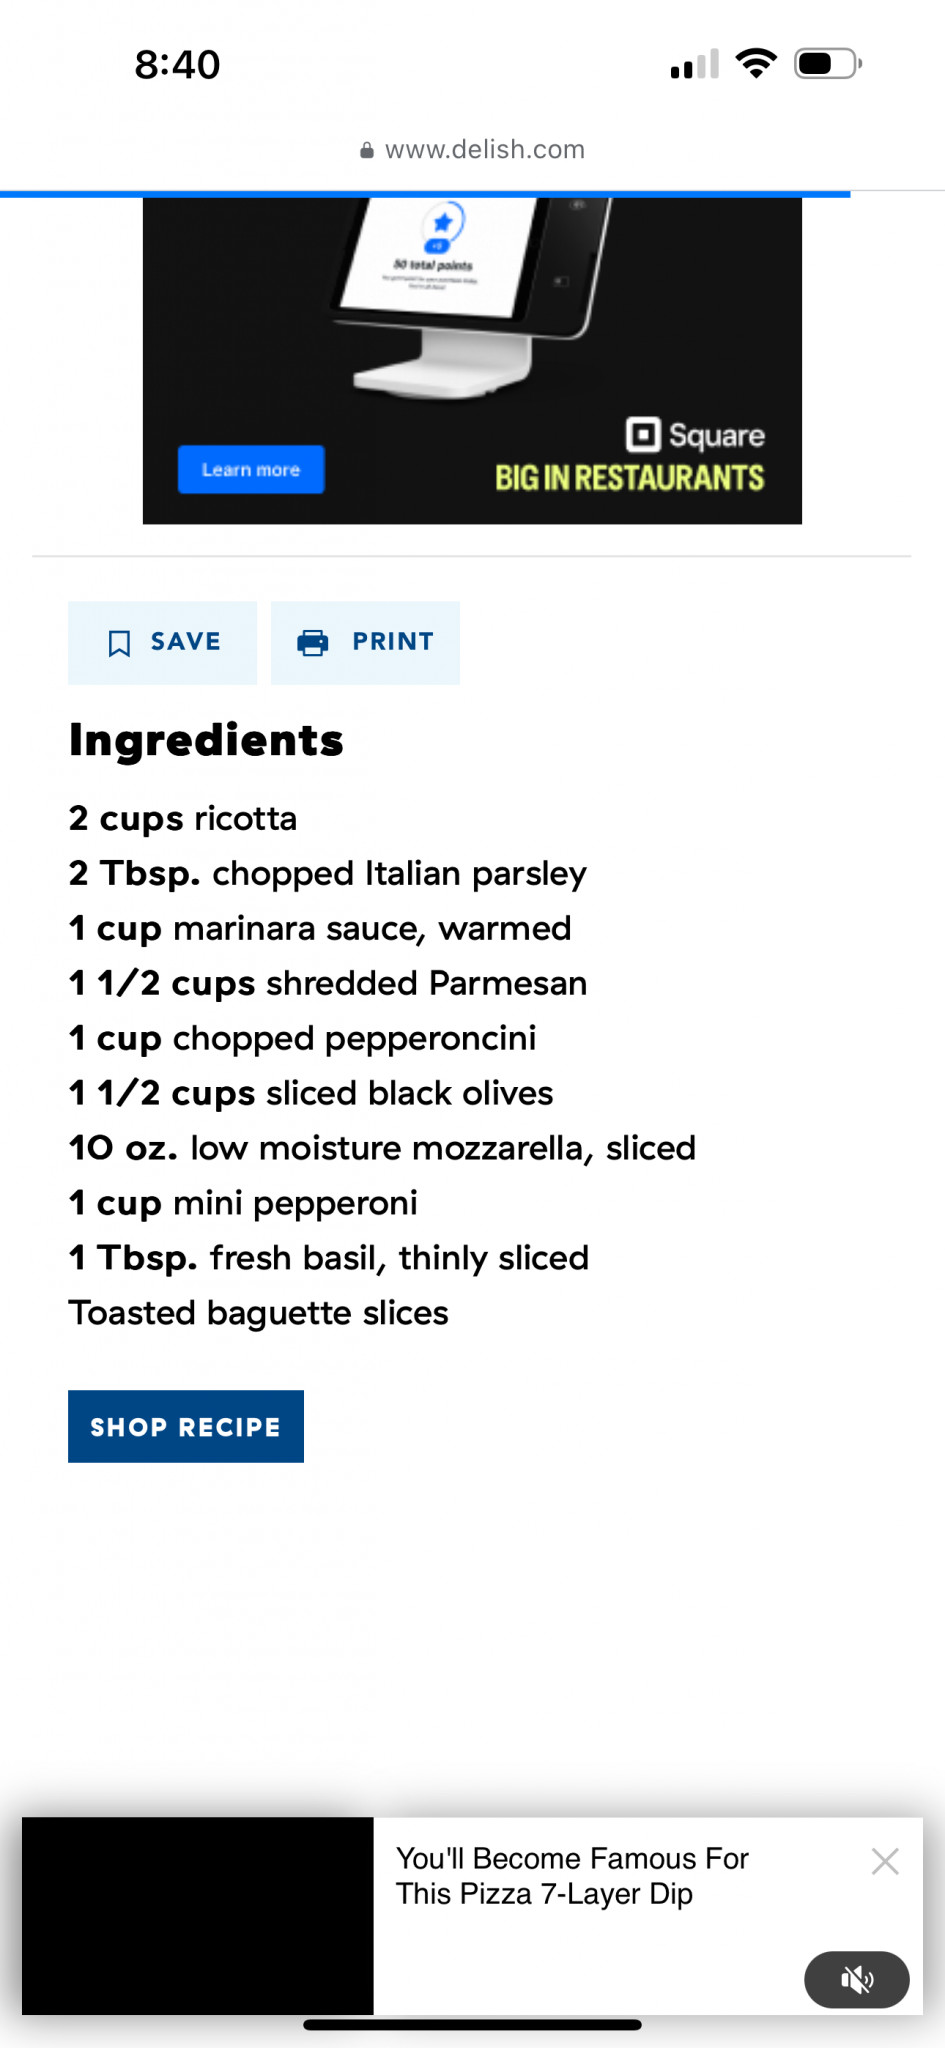The width and height of the screenshot is (945, 2048).
Task: Tap the video title Pizza 7-Layer Dip
Action: click(572, 1876)
